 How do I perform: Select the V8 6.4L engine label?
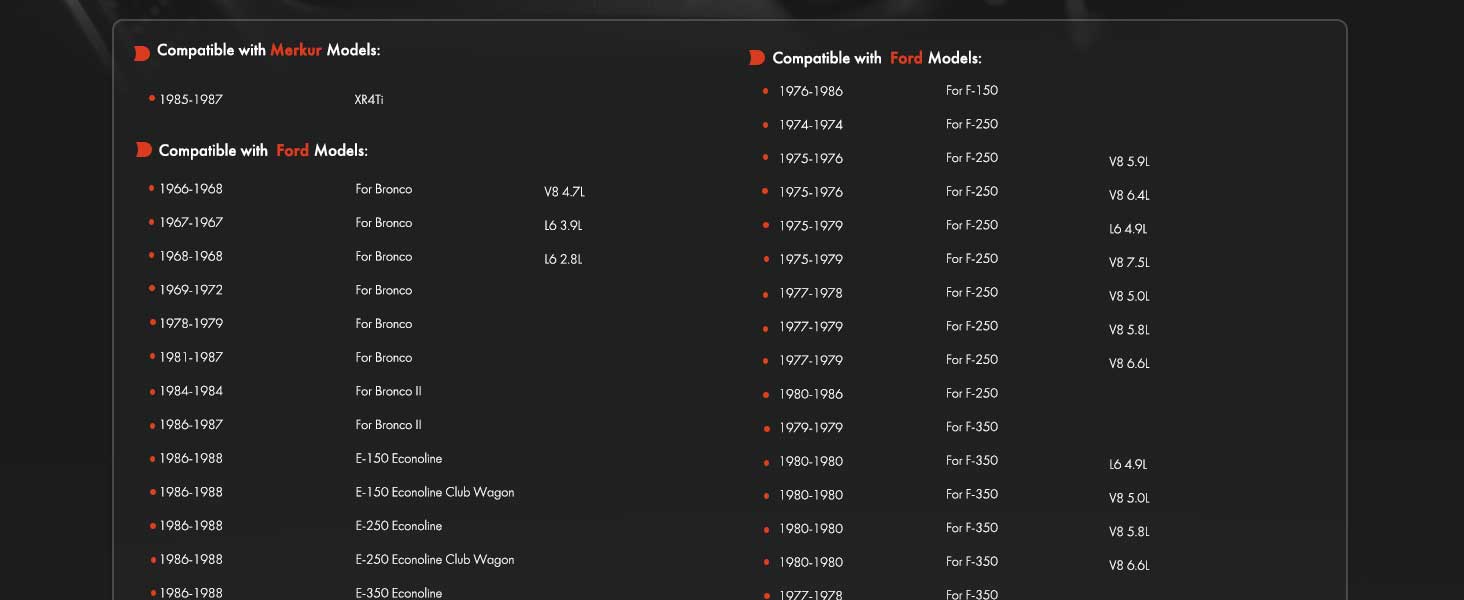point(1129,196)
